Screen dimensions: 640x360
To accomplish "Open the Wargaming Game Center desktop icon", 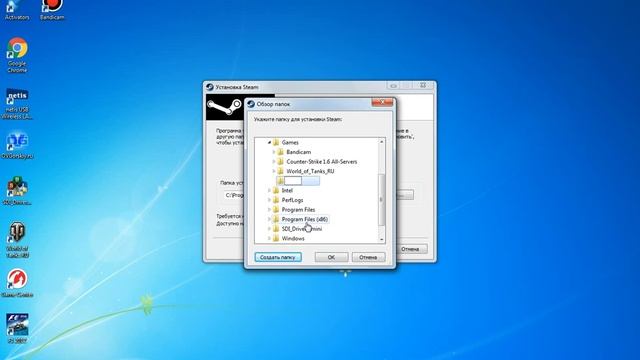I will pos(17,282).
